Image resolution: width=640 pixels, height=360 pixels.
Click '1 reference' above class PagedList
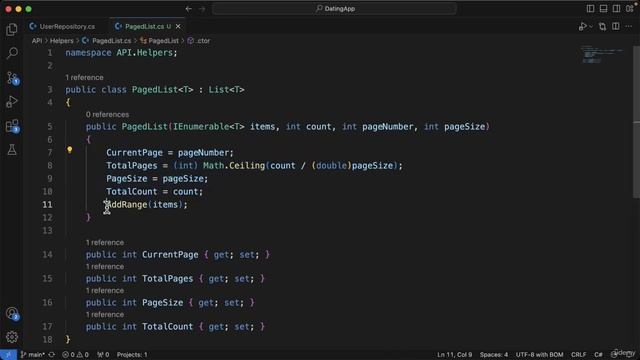[84, 78]
